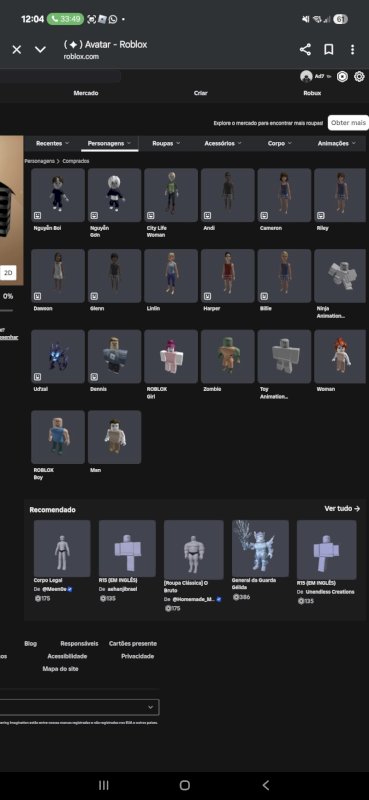The height and width of the screenshot is (800, 369).
Task: Select the Man character thumbnail
Action: (x=114, y=437)
